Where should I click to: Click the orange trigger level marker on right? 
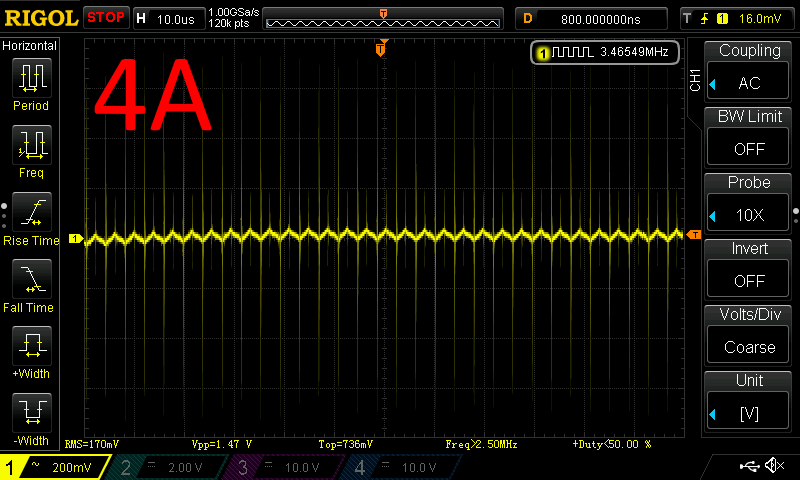click(x=693, y=235)
